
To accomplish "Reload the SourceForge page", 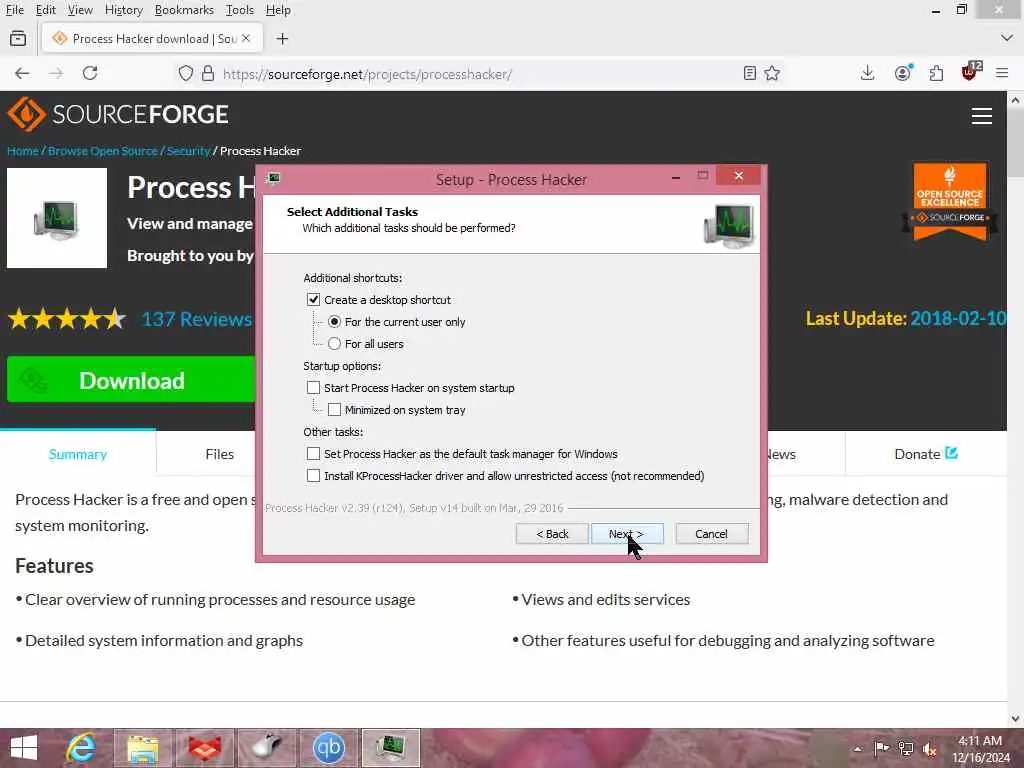I will click(x=90, y=73).
